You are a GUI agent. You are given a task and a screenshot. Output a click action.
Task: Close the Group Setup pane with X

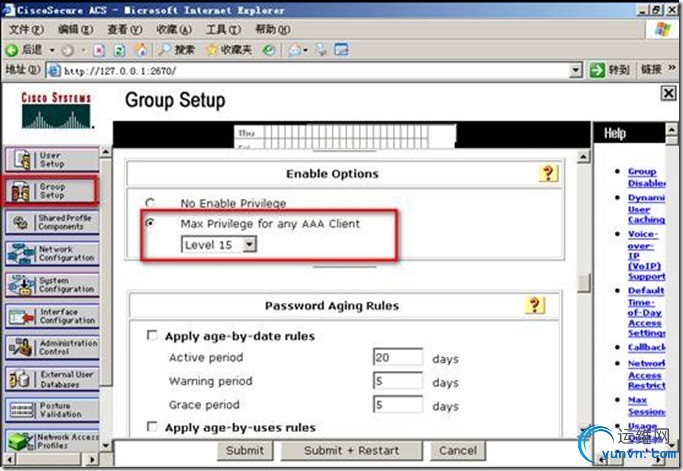coord(668,93)
